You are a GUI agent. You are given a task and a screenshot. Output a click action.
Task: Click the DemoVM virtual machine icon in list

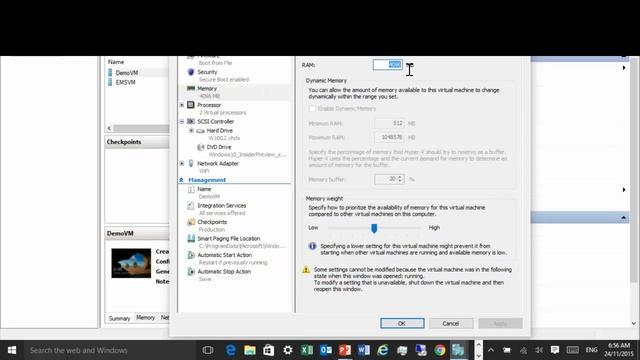pyautogui.click(x=110, y=73)
